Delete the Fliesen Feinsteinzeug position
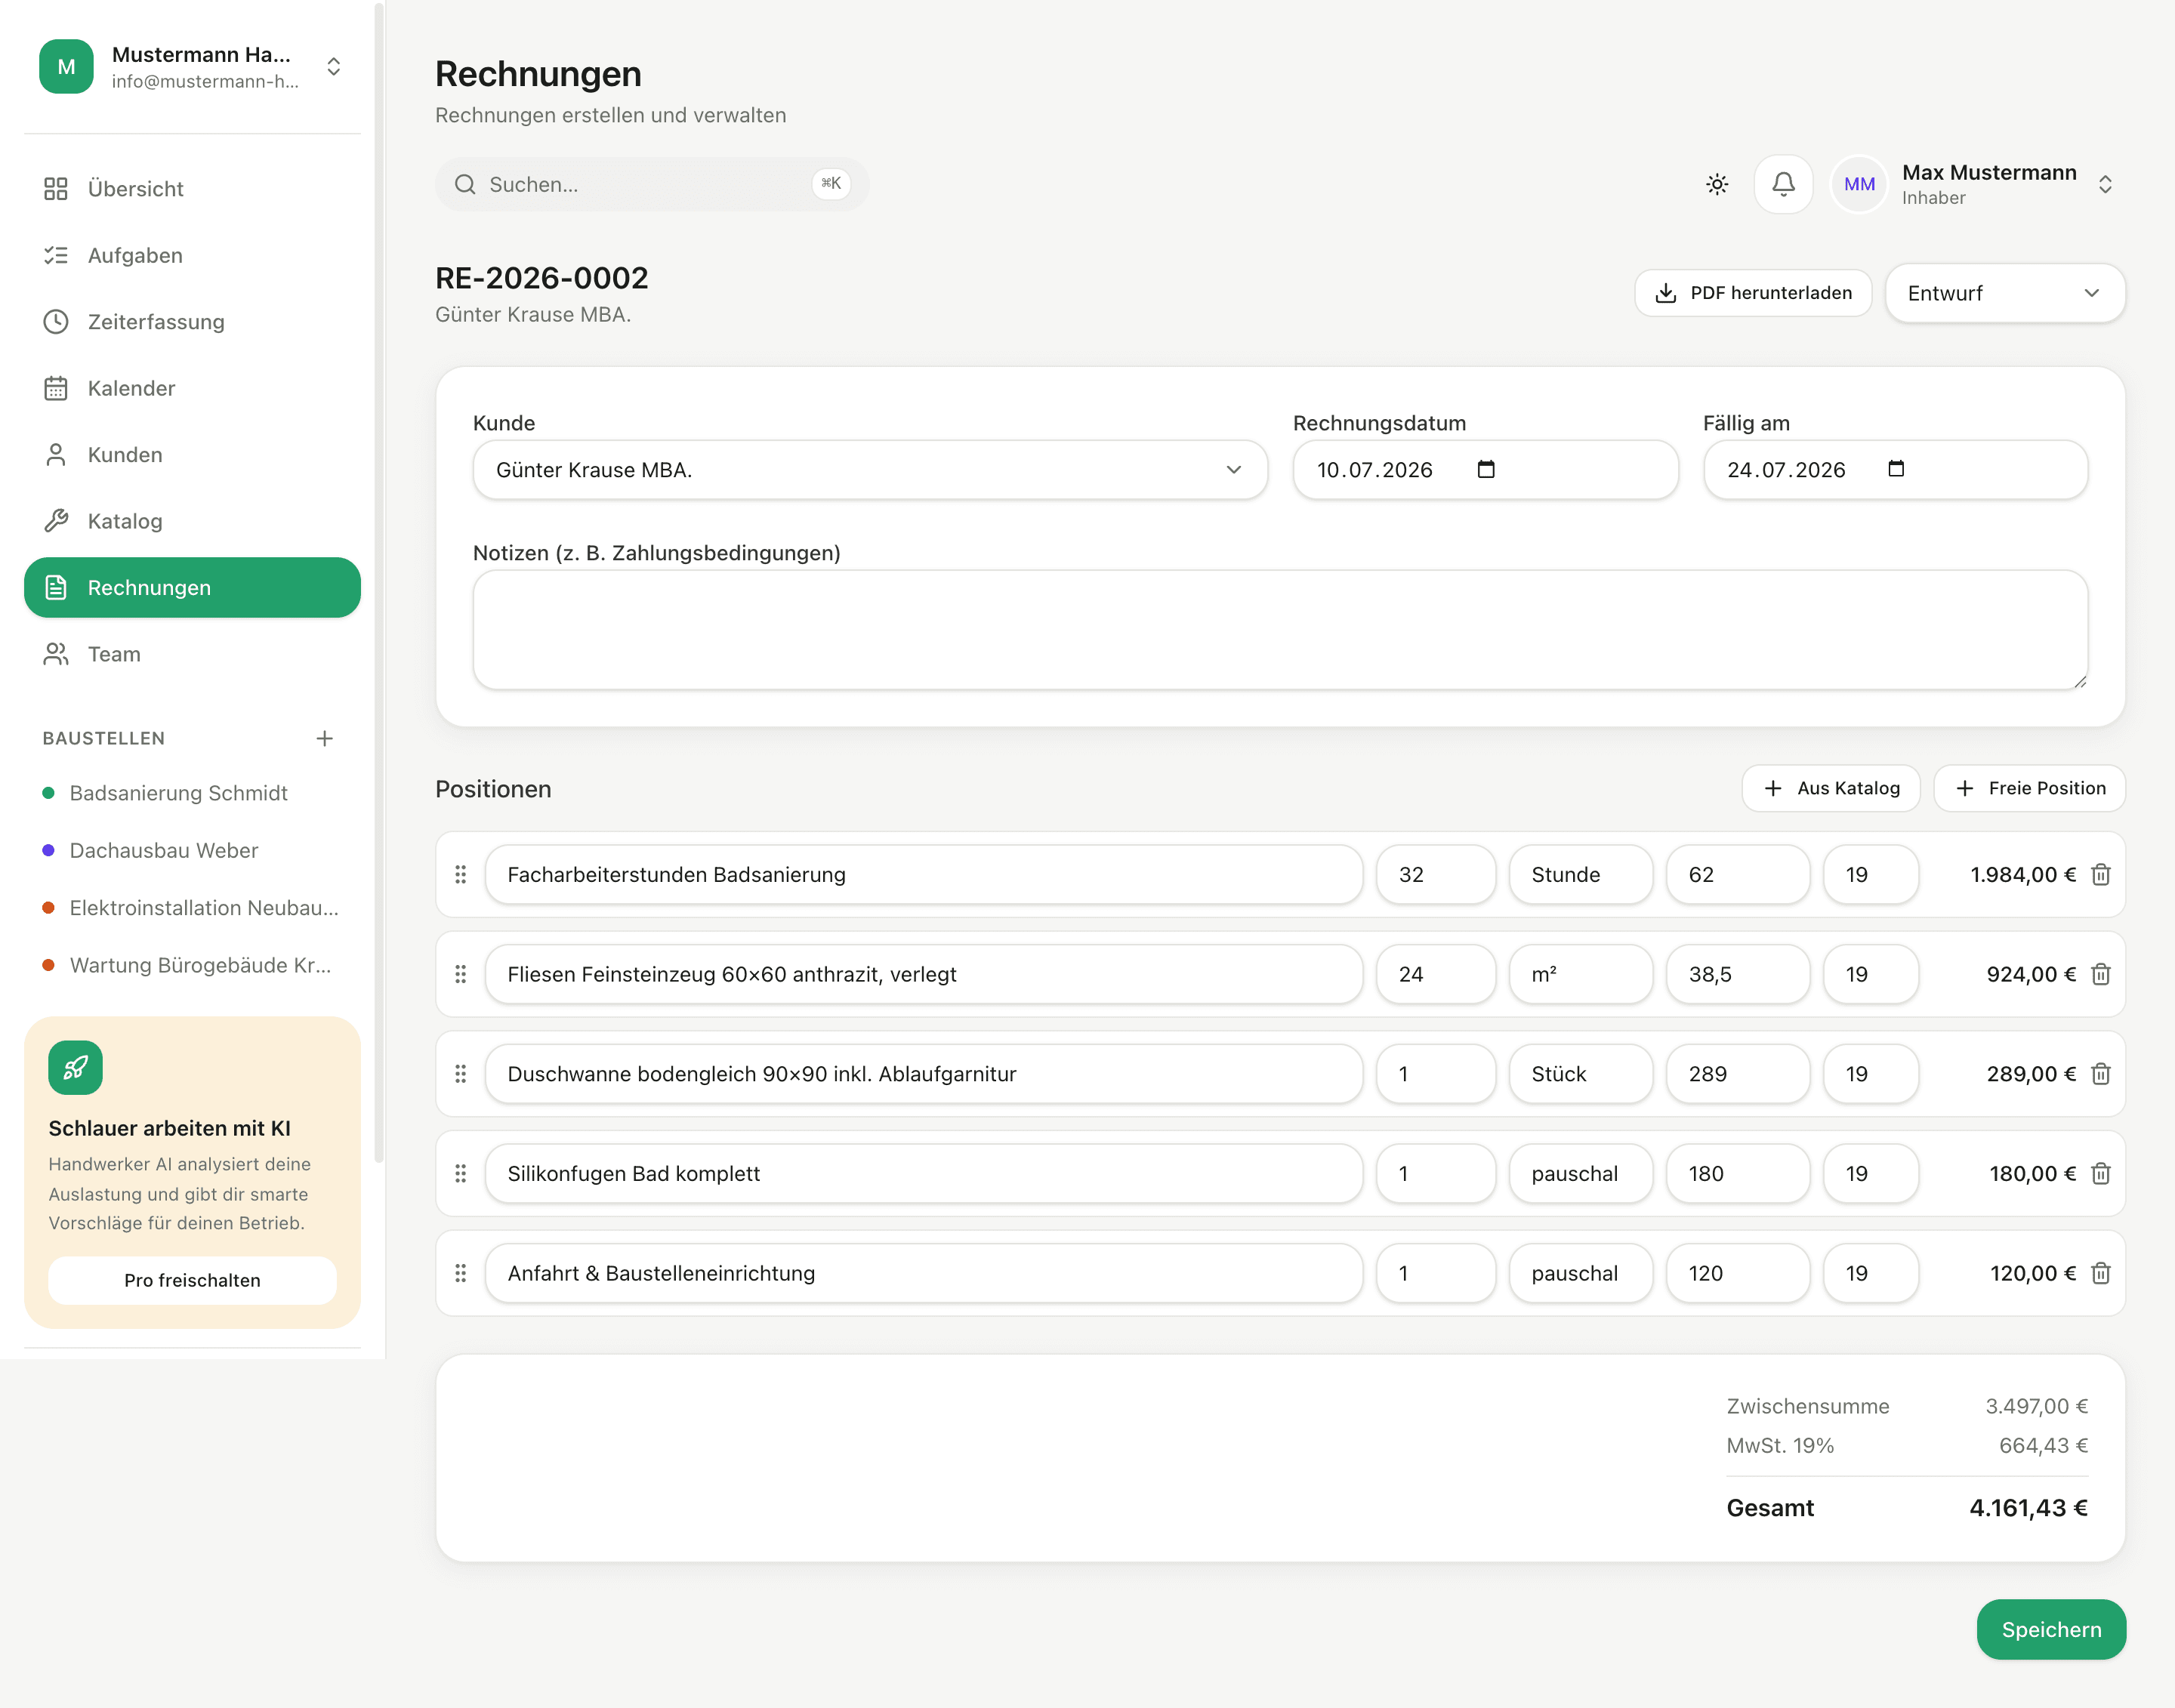 pyautogui.click(x=2101, y=974)
